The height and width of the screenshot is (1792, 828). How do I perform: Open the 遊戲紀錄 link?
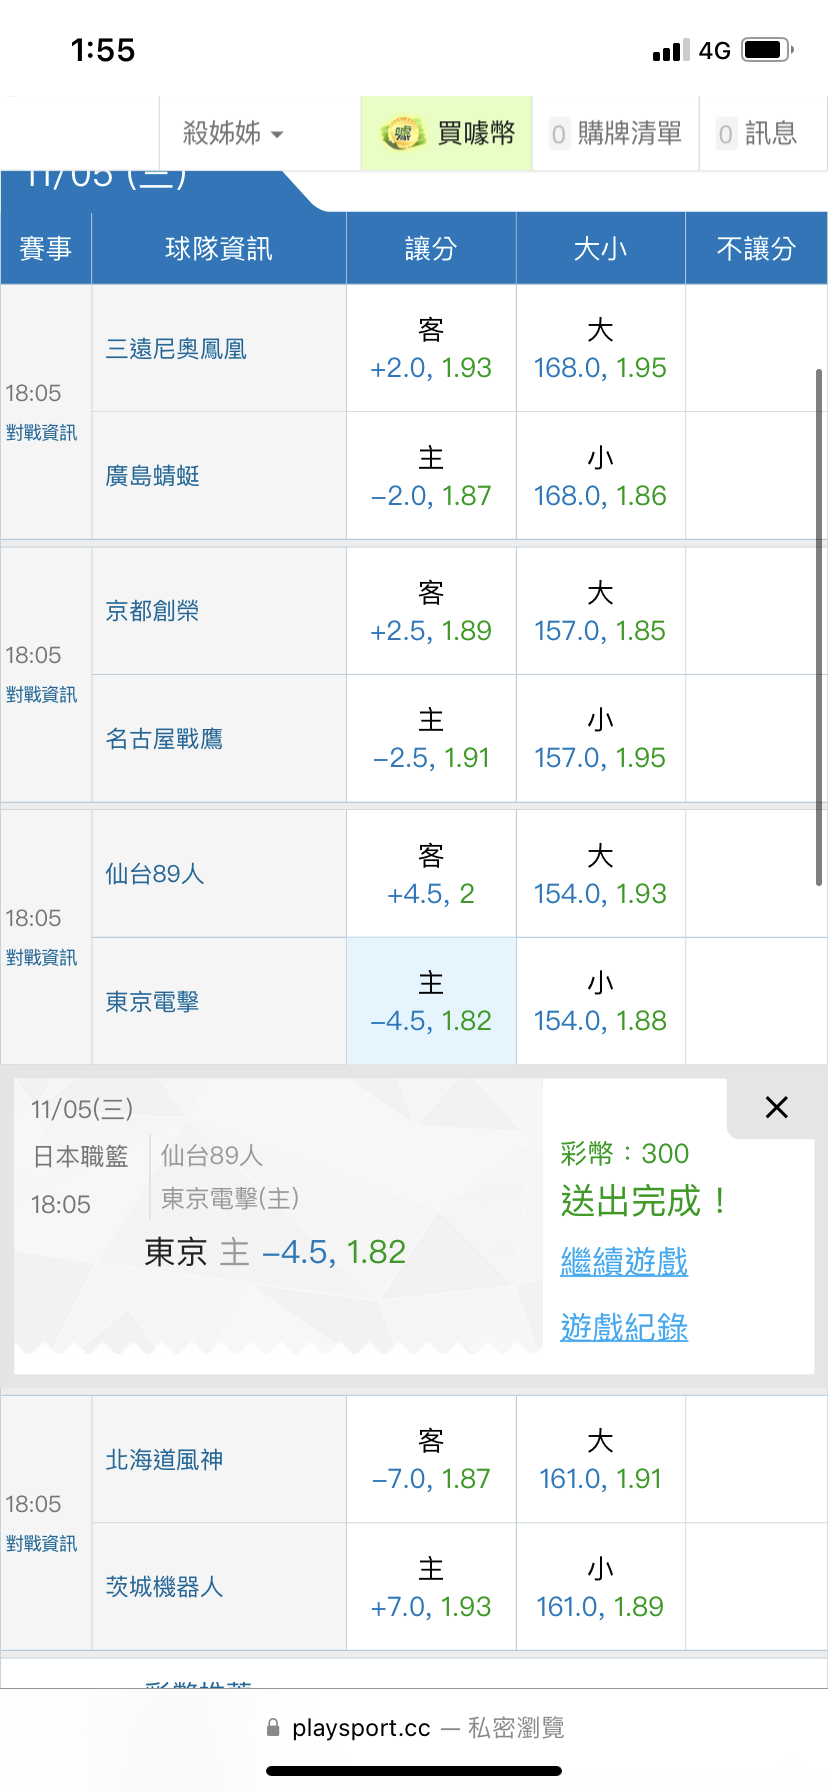pyautogui.click(x=624, y=1328)
